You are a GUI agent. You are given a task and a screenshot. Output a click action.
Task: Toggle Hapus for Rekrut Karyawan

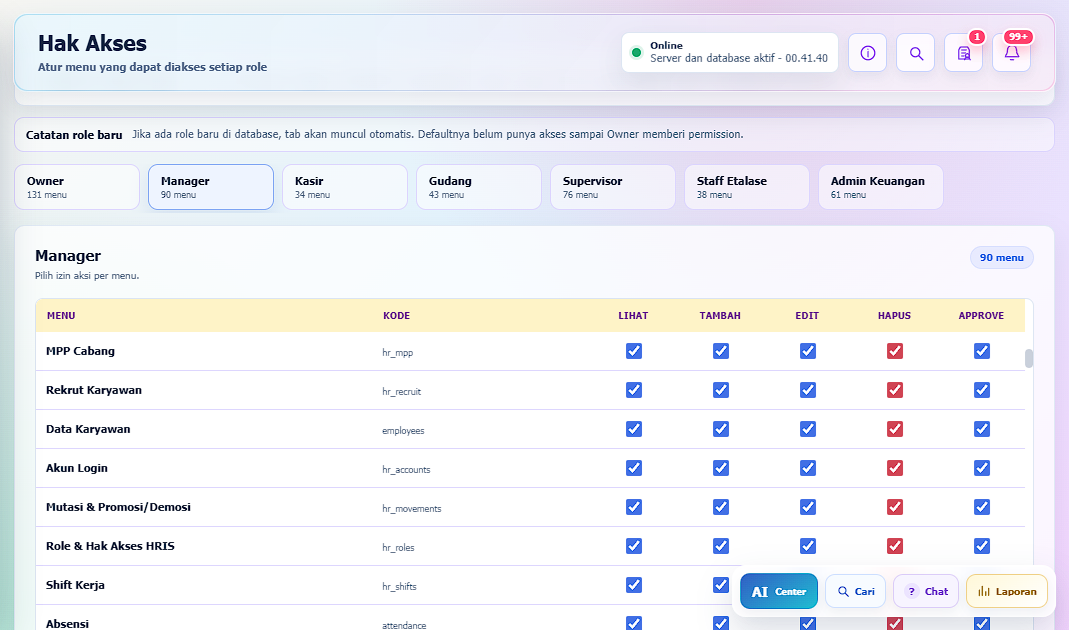(x=894, y=390)
